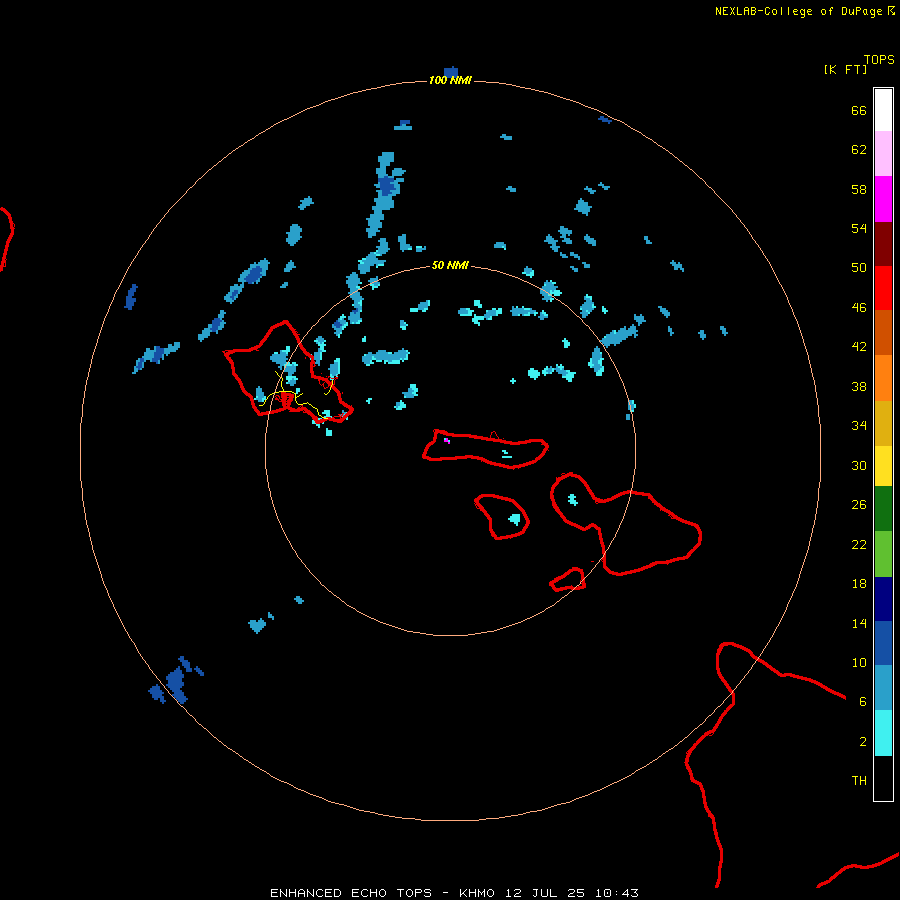Click the legend value 14
900x900 pixels.
[859, 623]
